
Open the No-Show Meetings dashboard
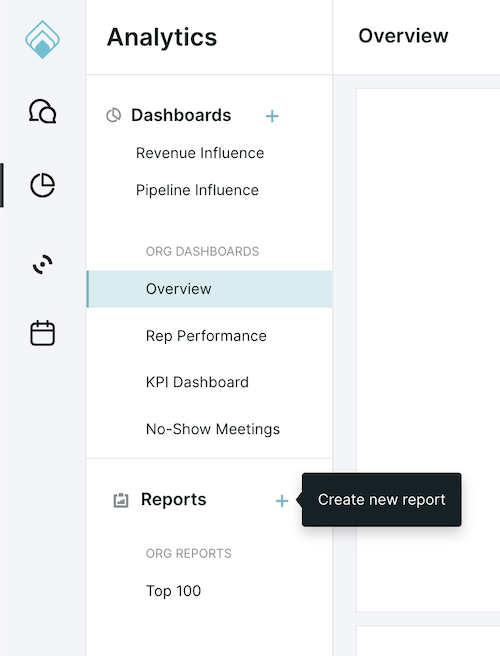coord(213,429)
